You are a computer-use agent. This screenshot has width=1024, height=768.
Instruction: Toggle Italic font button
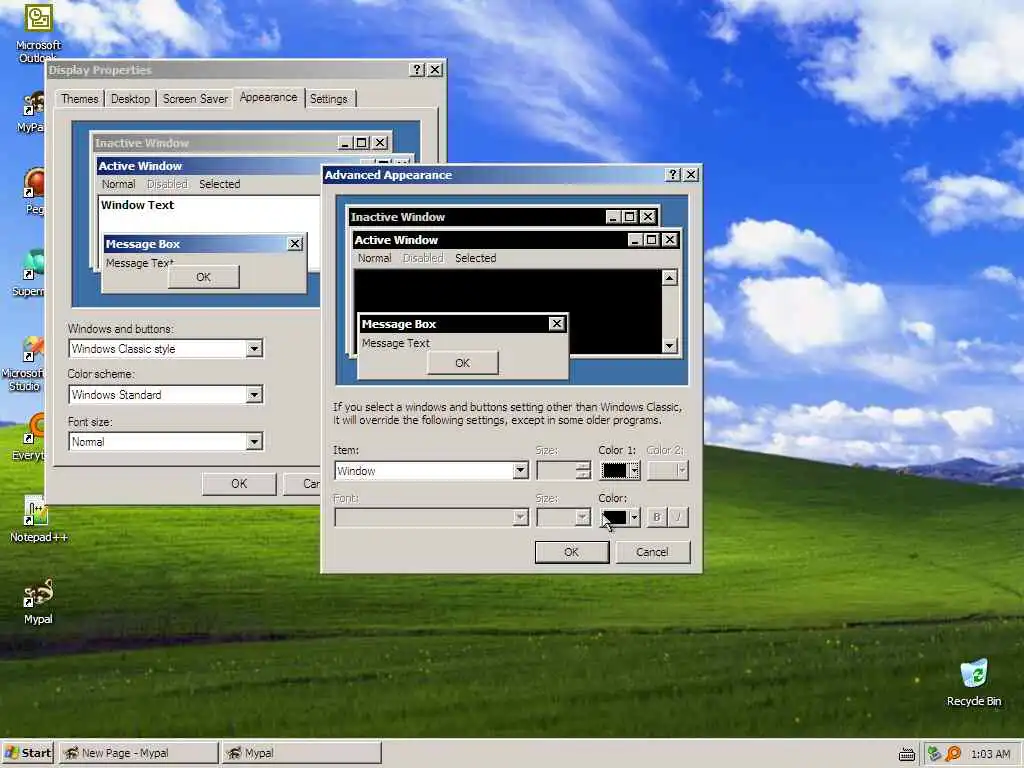(x=679, y=517)
